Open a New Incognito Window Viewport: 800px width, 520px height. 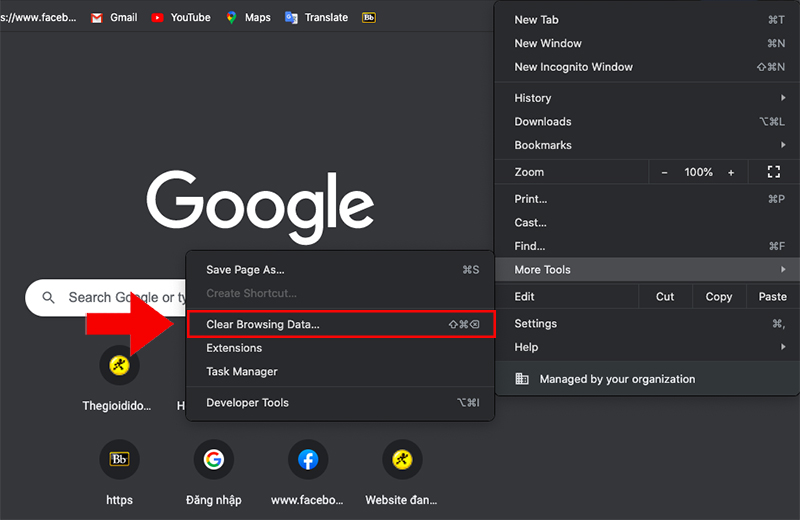[647, 67]
